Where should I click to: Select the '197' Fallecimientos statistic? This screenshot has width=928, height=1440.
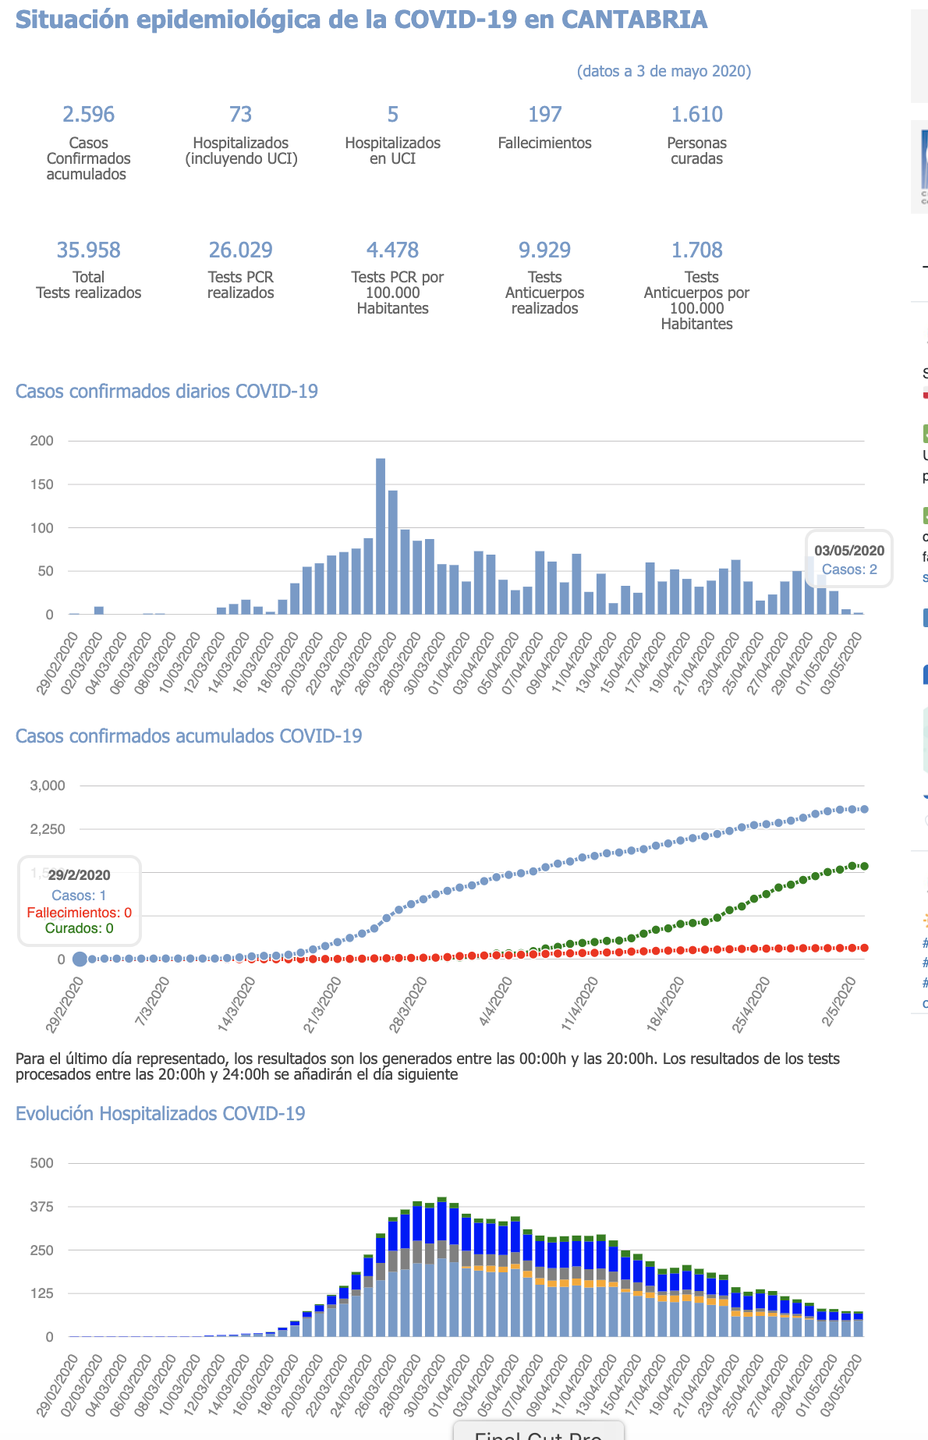point(545,115)
